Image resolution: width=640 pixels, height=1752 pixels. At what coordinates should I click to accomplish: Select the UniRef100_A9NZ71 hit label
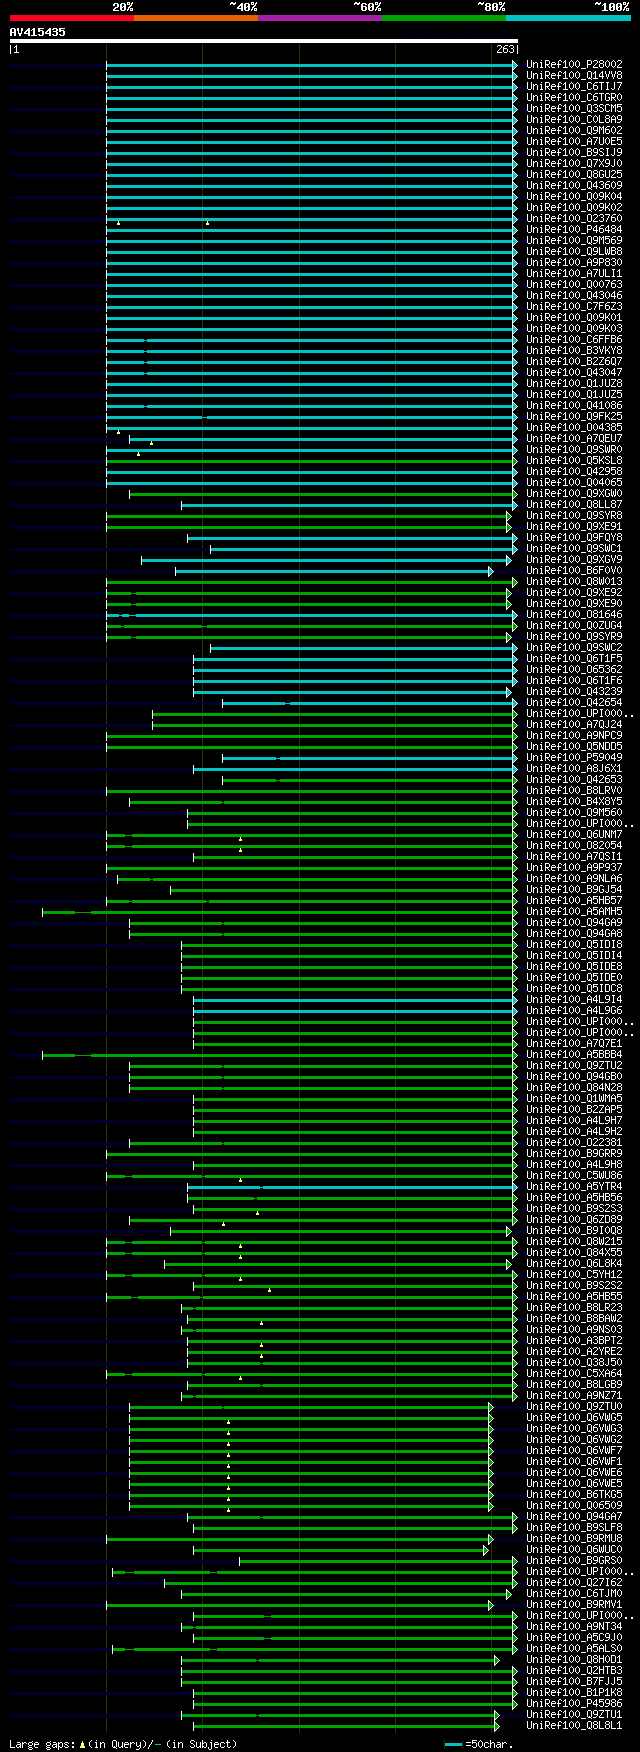click(x=574, y=1395)
